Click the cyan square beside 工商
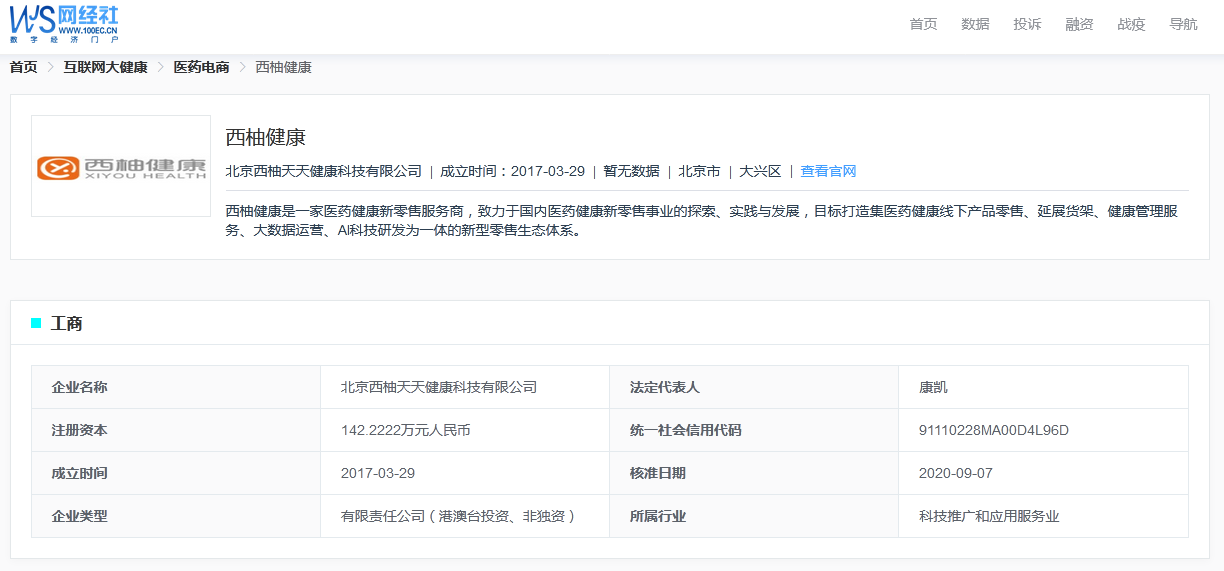 (37, 323)
